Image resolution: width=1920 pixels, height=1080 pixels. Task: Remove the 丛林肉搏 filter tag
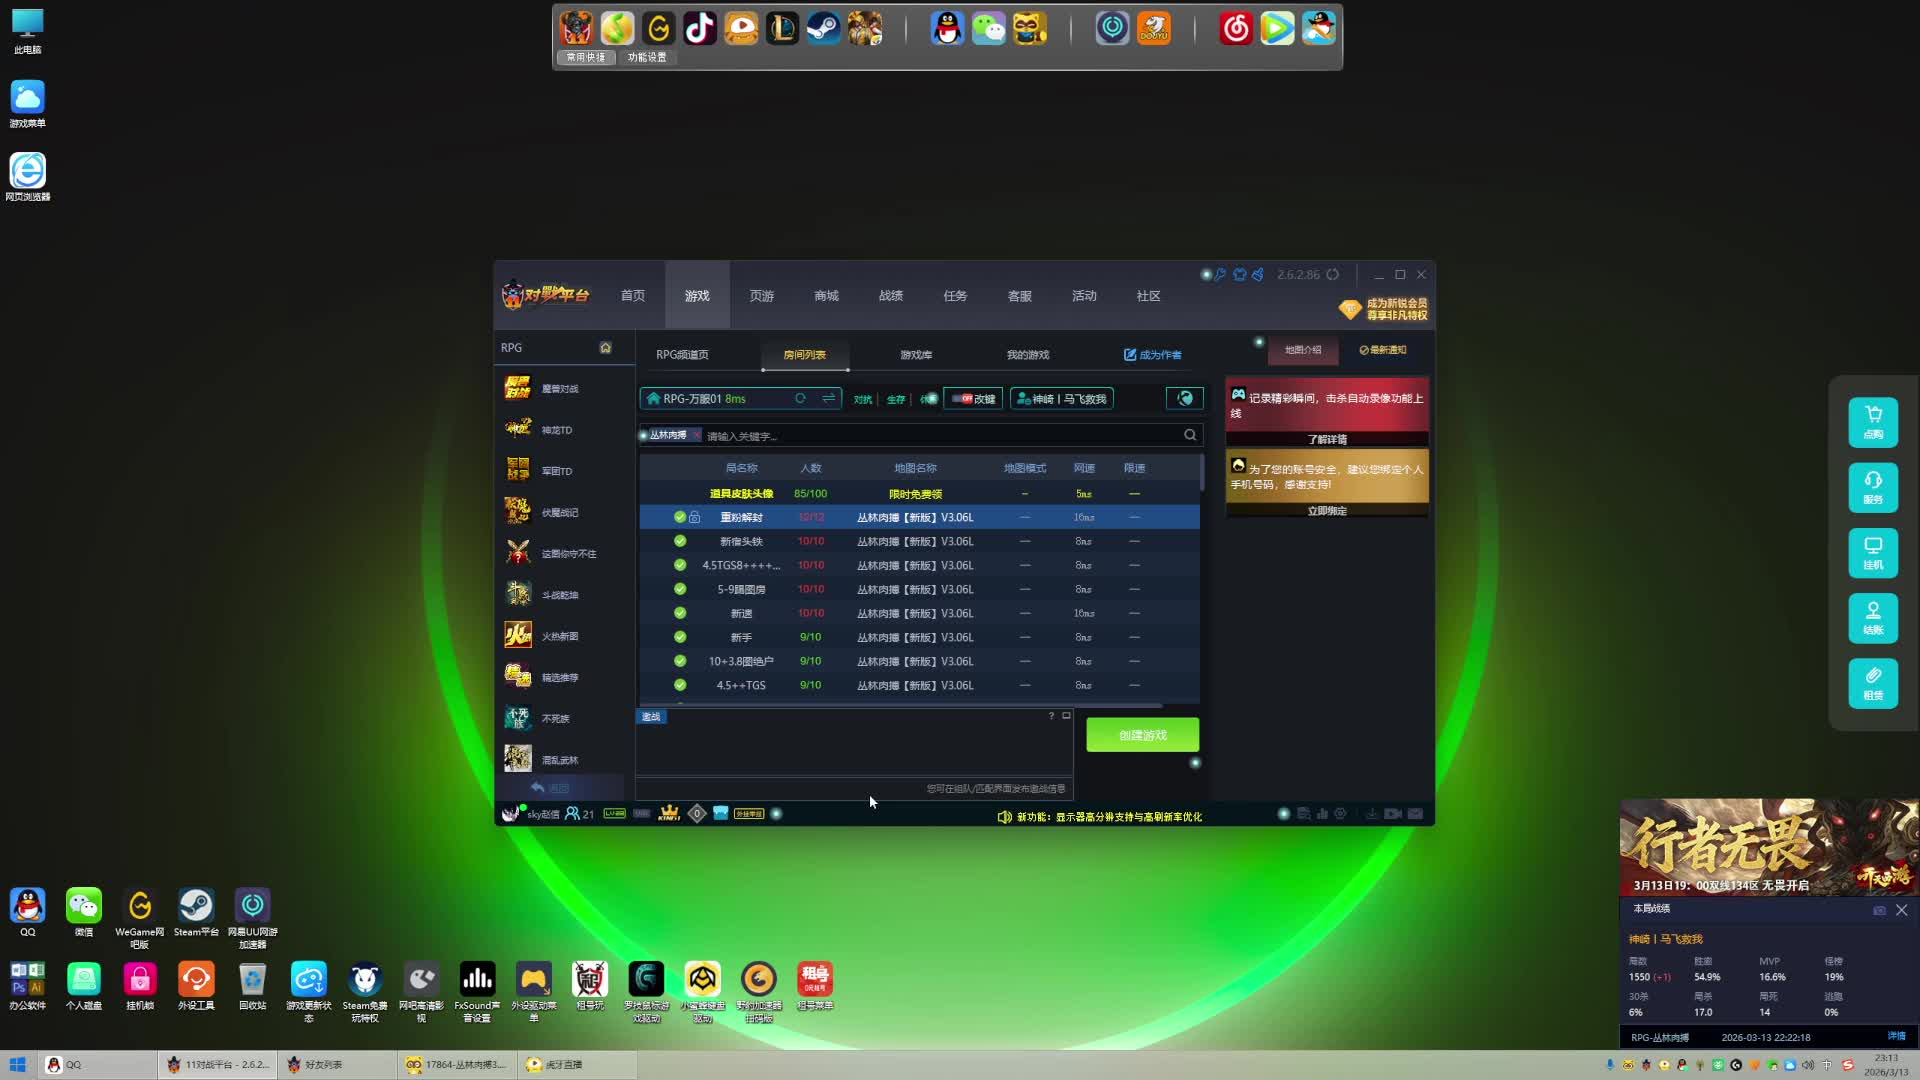coord(697,435)
